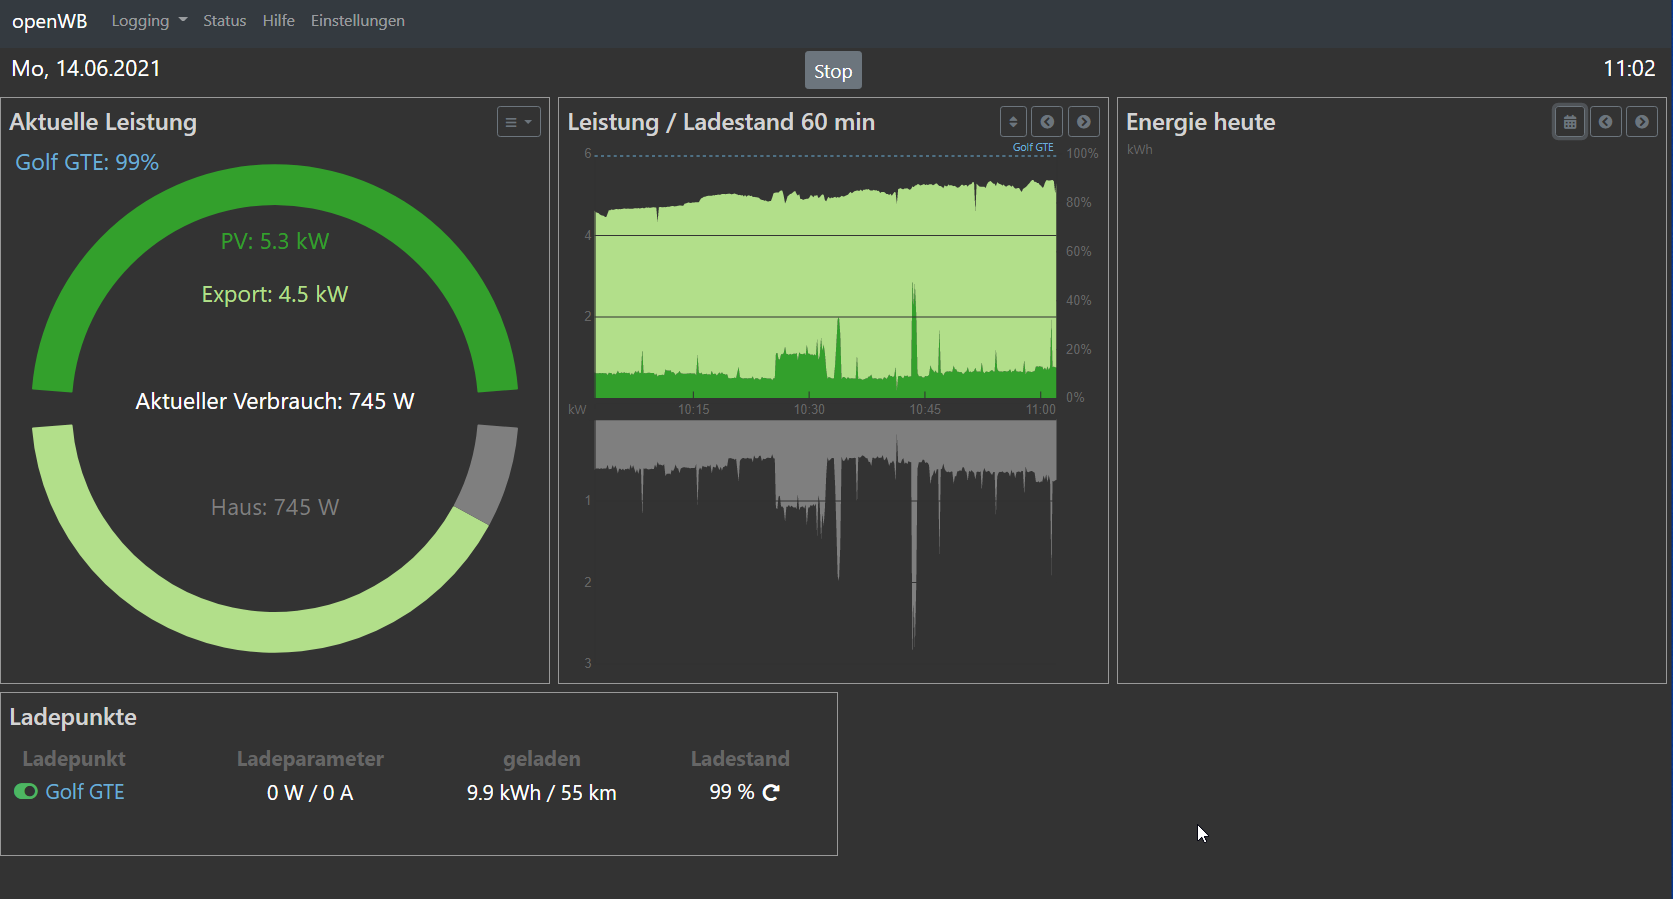
Task: Open the Hilfe menu item
Action: (x=278, y=21)
